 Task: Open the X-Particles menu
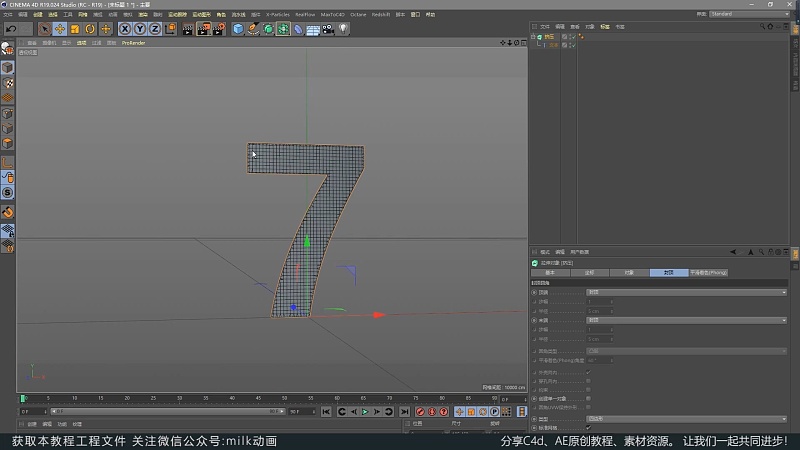click(278, 15)
